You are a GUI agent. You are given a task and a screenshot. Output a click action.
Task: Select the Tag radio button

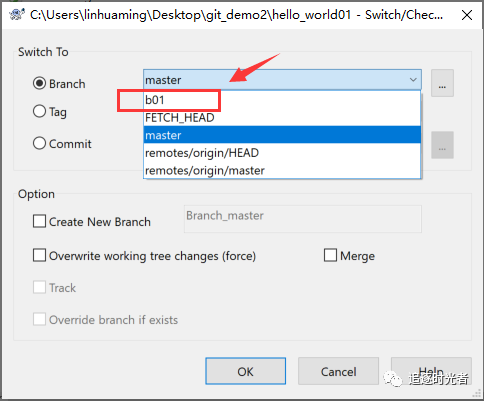tap(39, 111)
